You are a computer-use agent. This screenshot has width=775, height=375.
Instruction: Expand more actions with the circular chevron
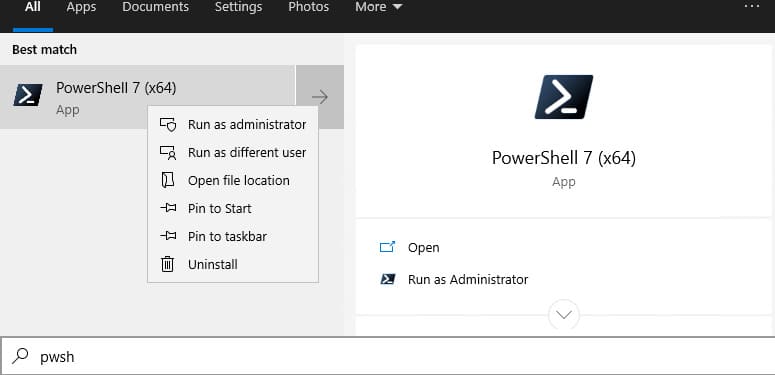pos(564,314)
